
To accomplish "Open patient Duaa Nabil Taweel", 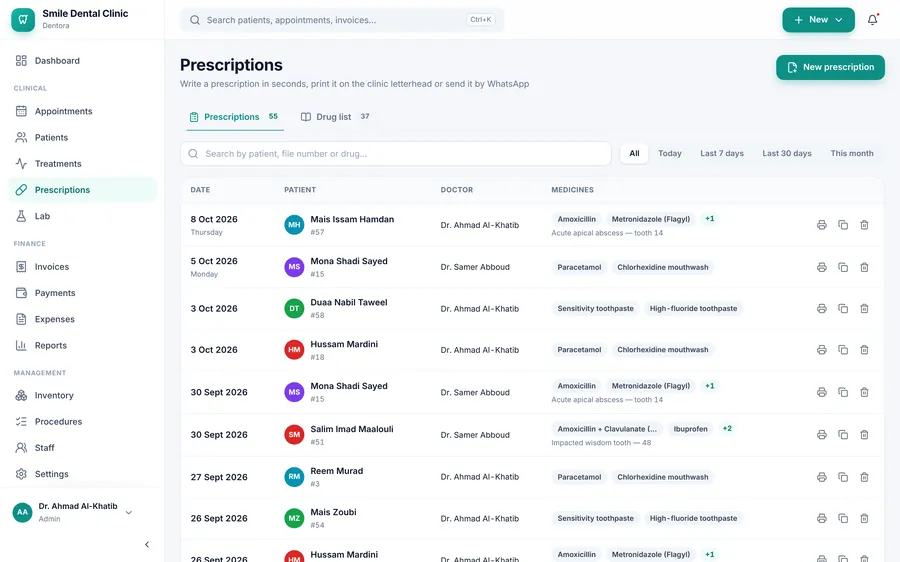I will click(349, 303).
